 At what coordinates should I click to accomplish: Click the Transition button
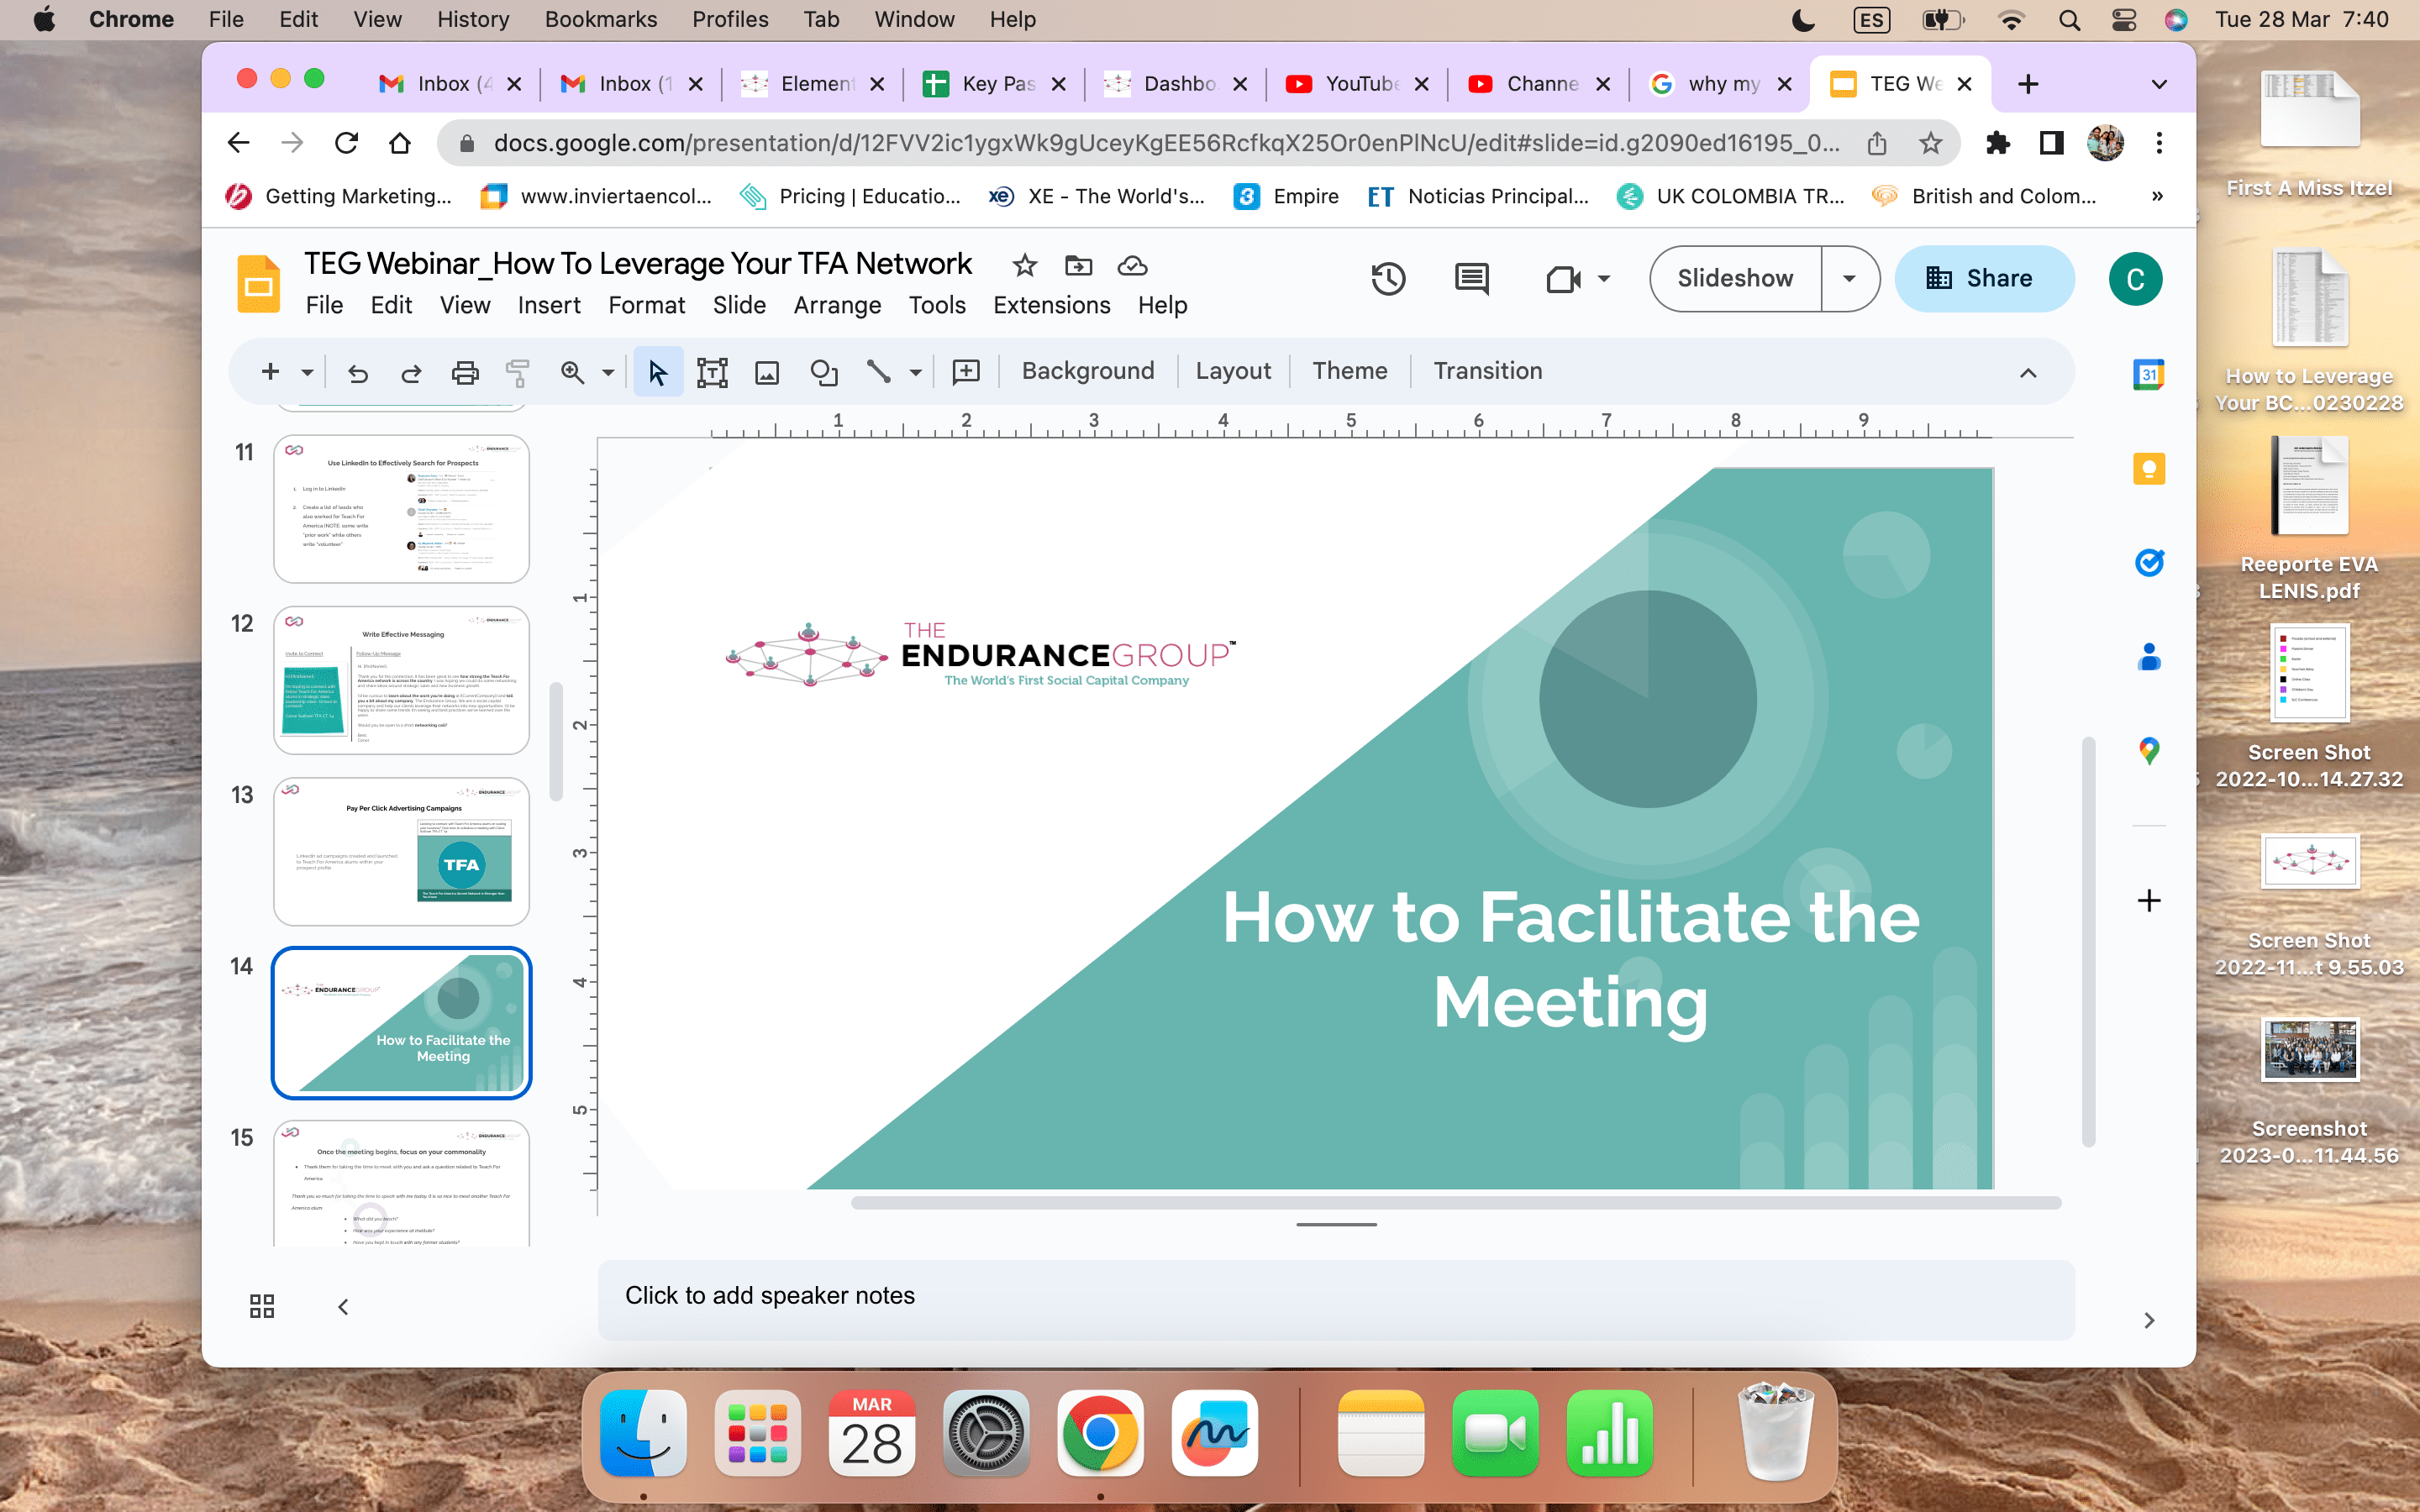pyautogui.click(x=1487, y=371)
